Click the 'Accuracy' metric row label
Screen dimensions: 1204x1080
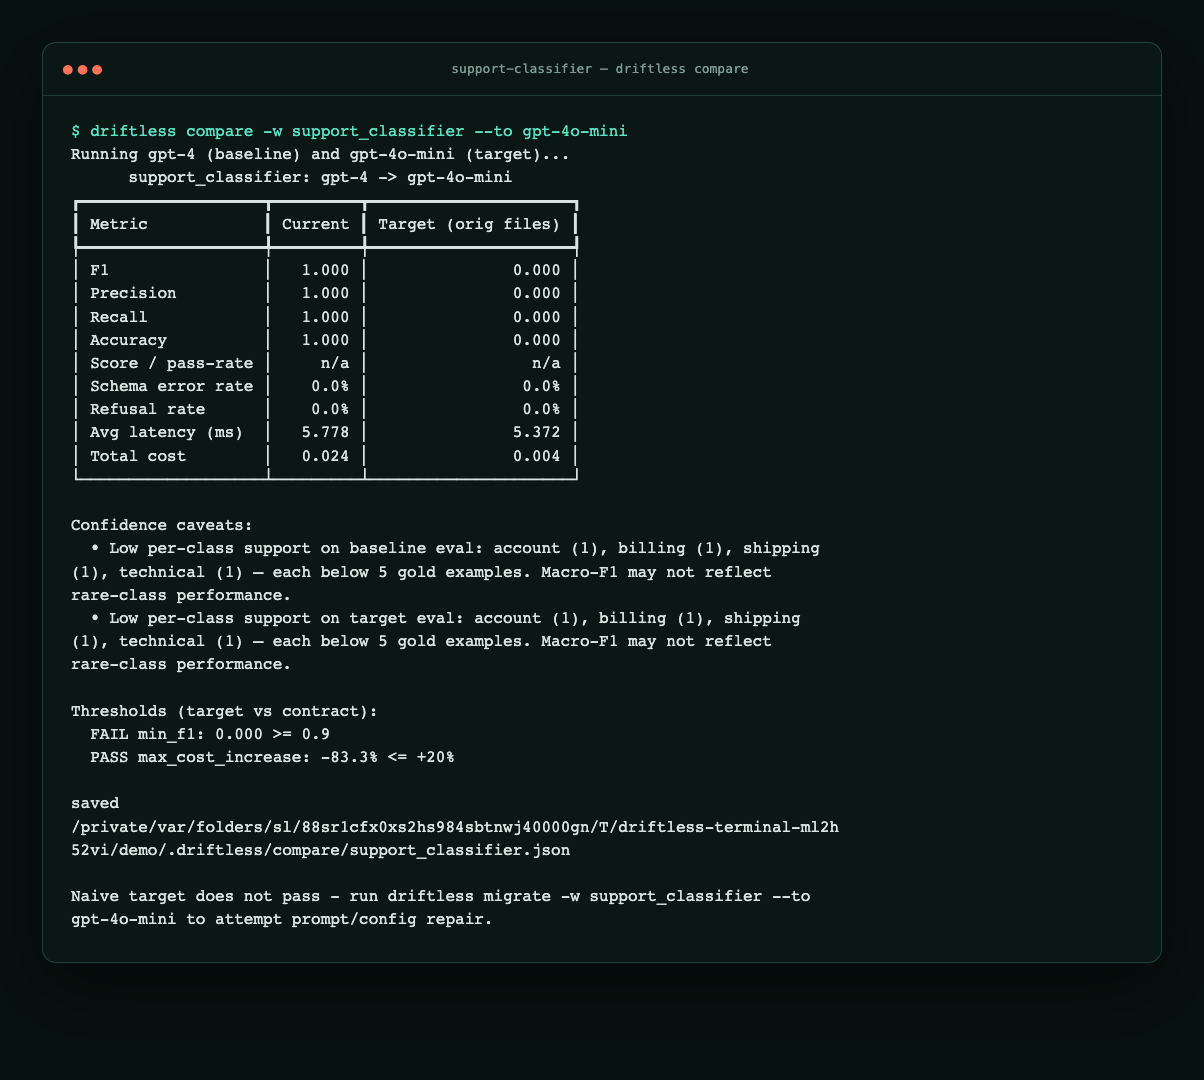(128, 340)
